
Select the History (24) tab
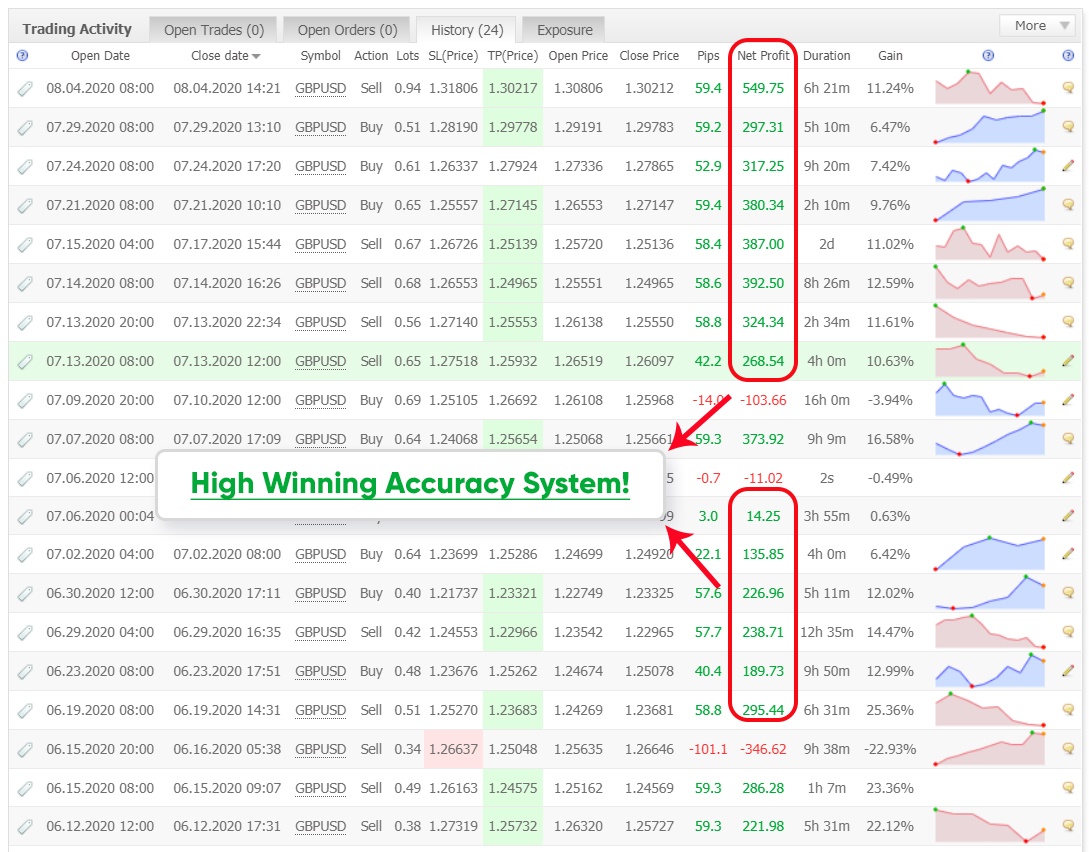[x=466, y=30]
